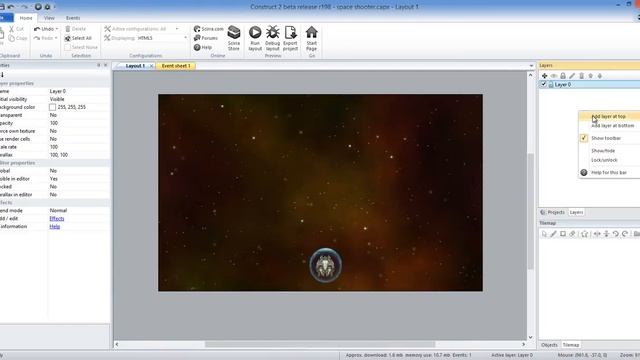Switch to the Events ribbon tab
This screenshot has height=360, width=640.
[73, 18]
